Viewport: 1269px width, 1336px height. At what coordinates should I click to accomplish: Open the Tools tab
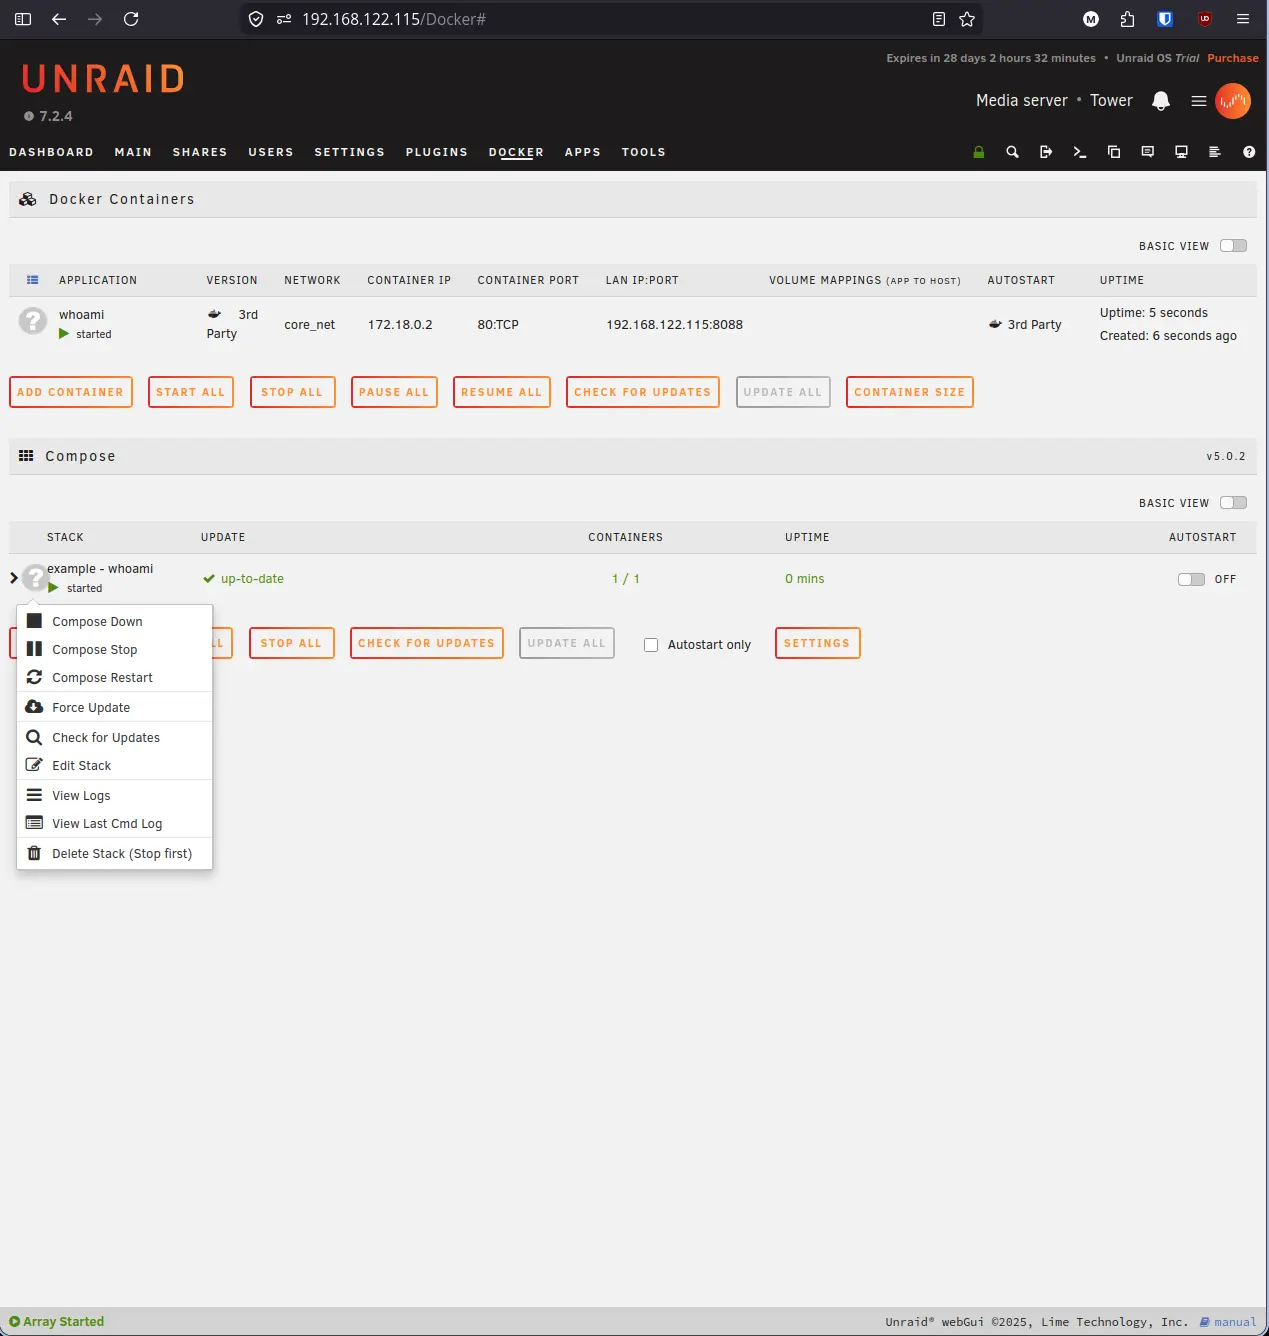pos(643,152)
